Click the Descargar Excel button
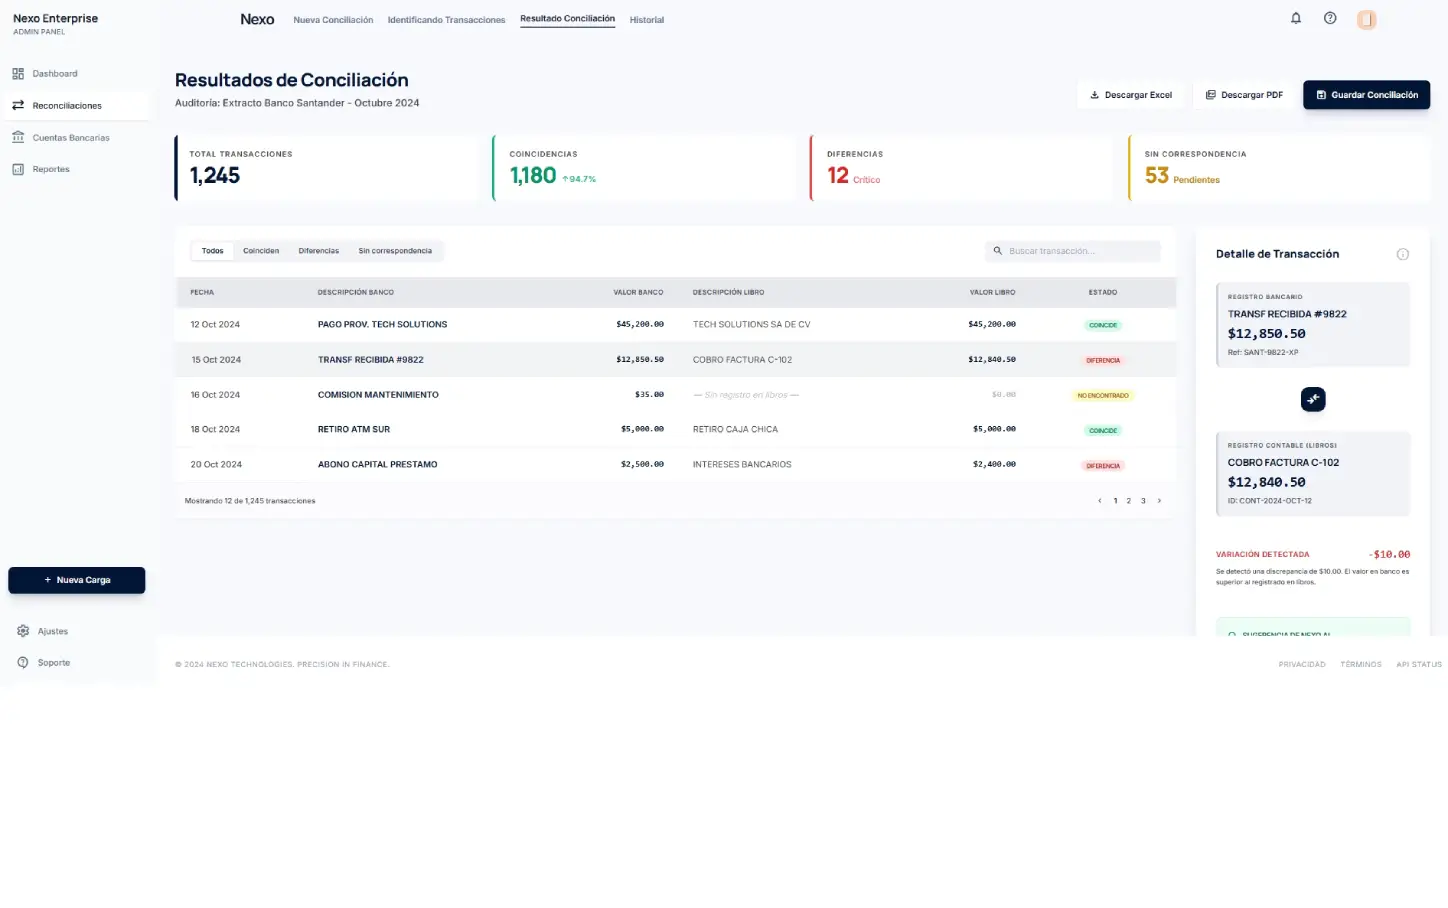This screenshot has height=908, width=1448. pos(1130,95)
